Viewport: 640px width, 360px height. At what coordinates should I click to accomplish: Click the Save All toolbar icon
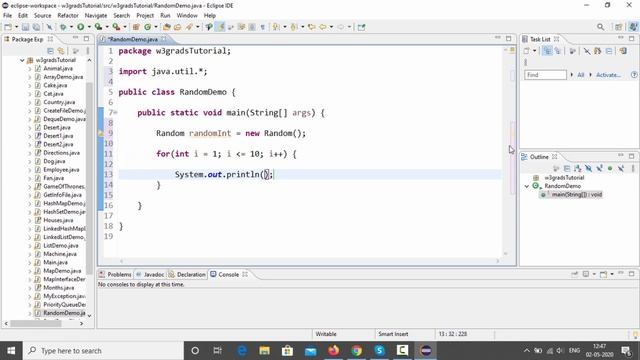[x=36, y=27]
